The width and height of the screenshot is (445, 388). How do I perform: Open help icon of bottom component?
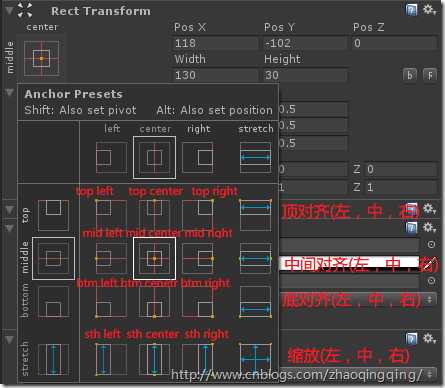point(411,339)
